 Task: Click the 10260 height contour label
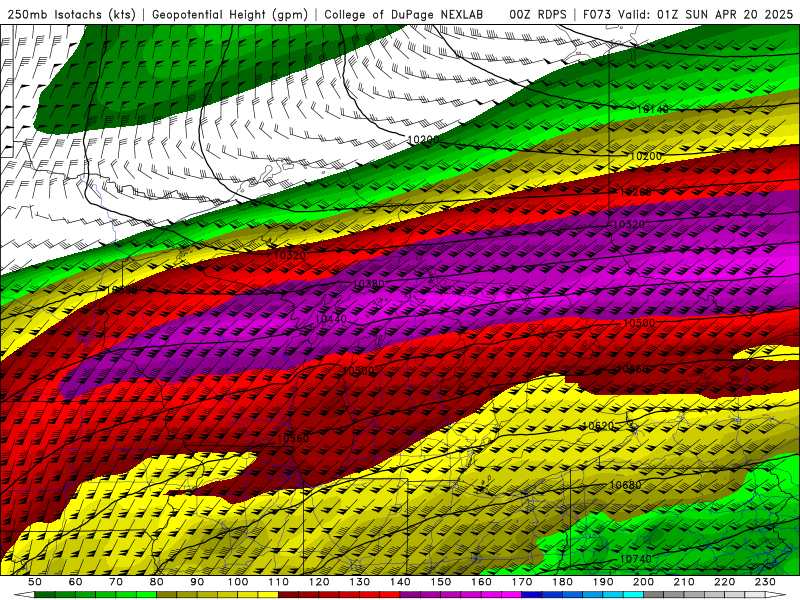[636, 192]
